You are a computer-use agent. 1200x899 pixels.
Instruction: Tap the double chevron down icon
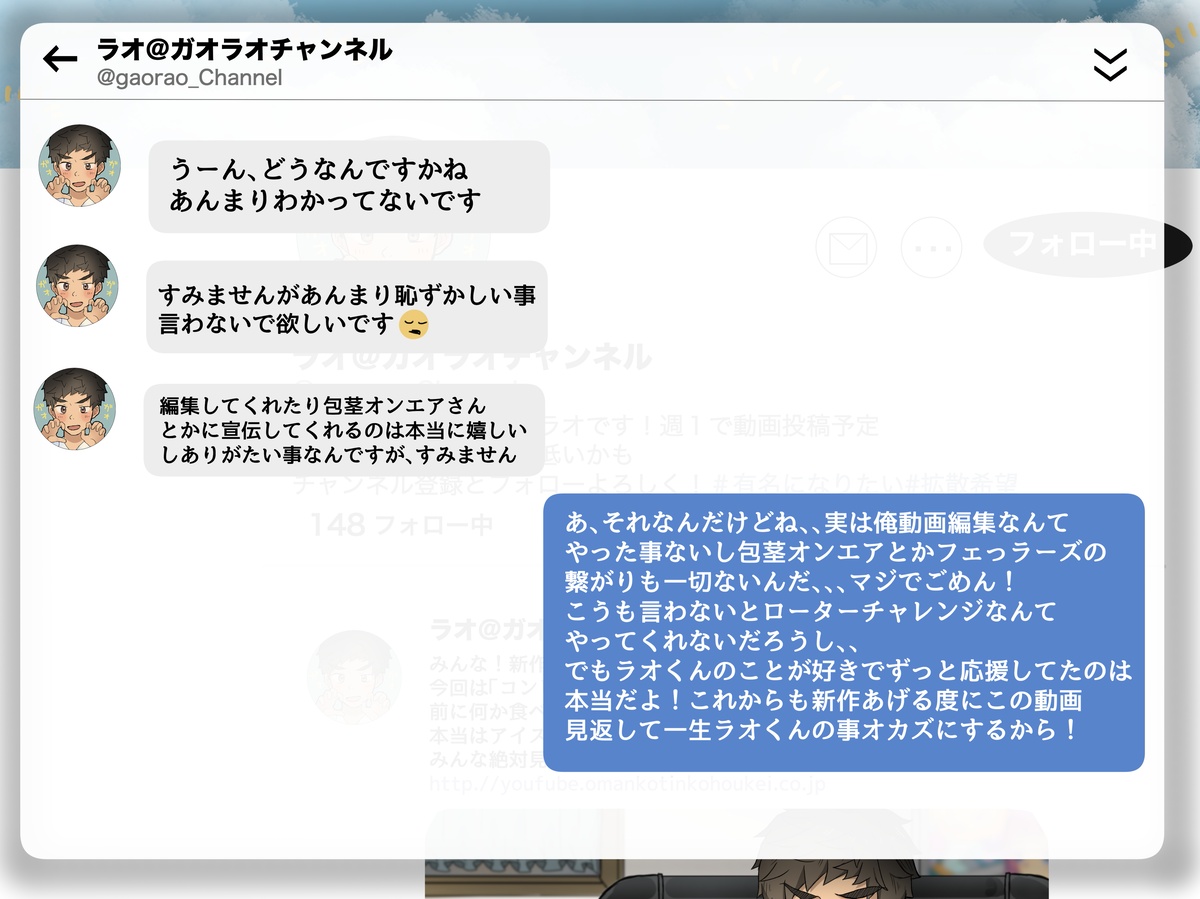pos(1110,64)
